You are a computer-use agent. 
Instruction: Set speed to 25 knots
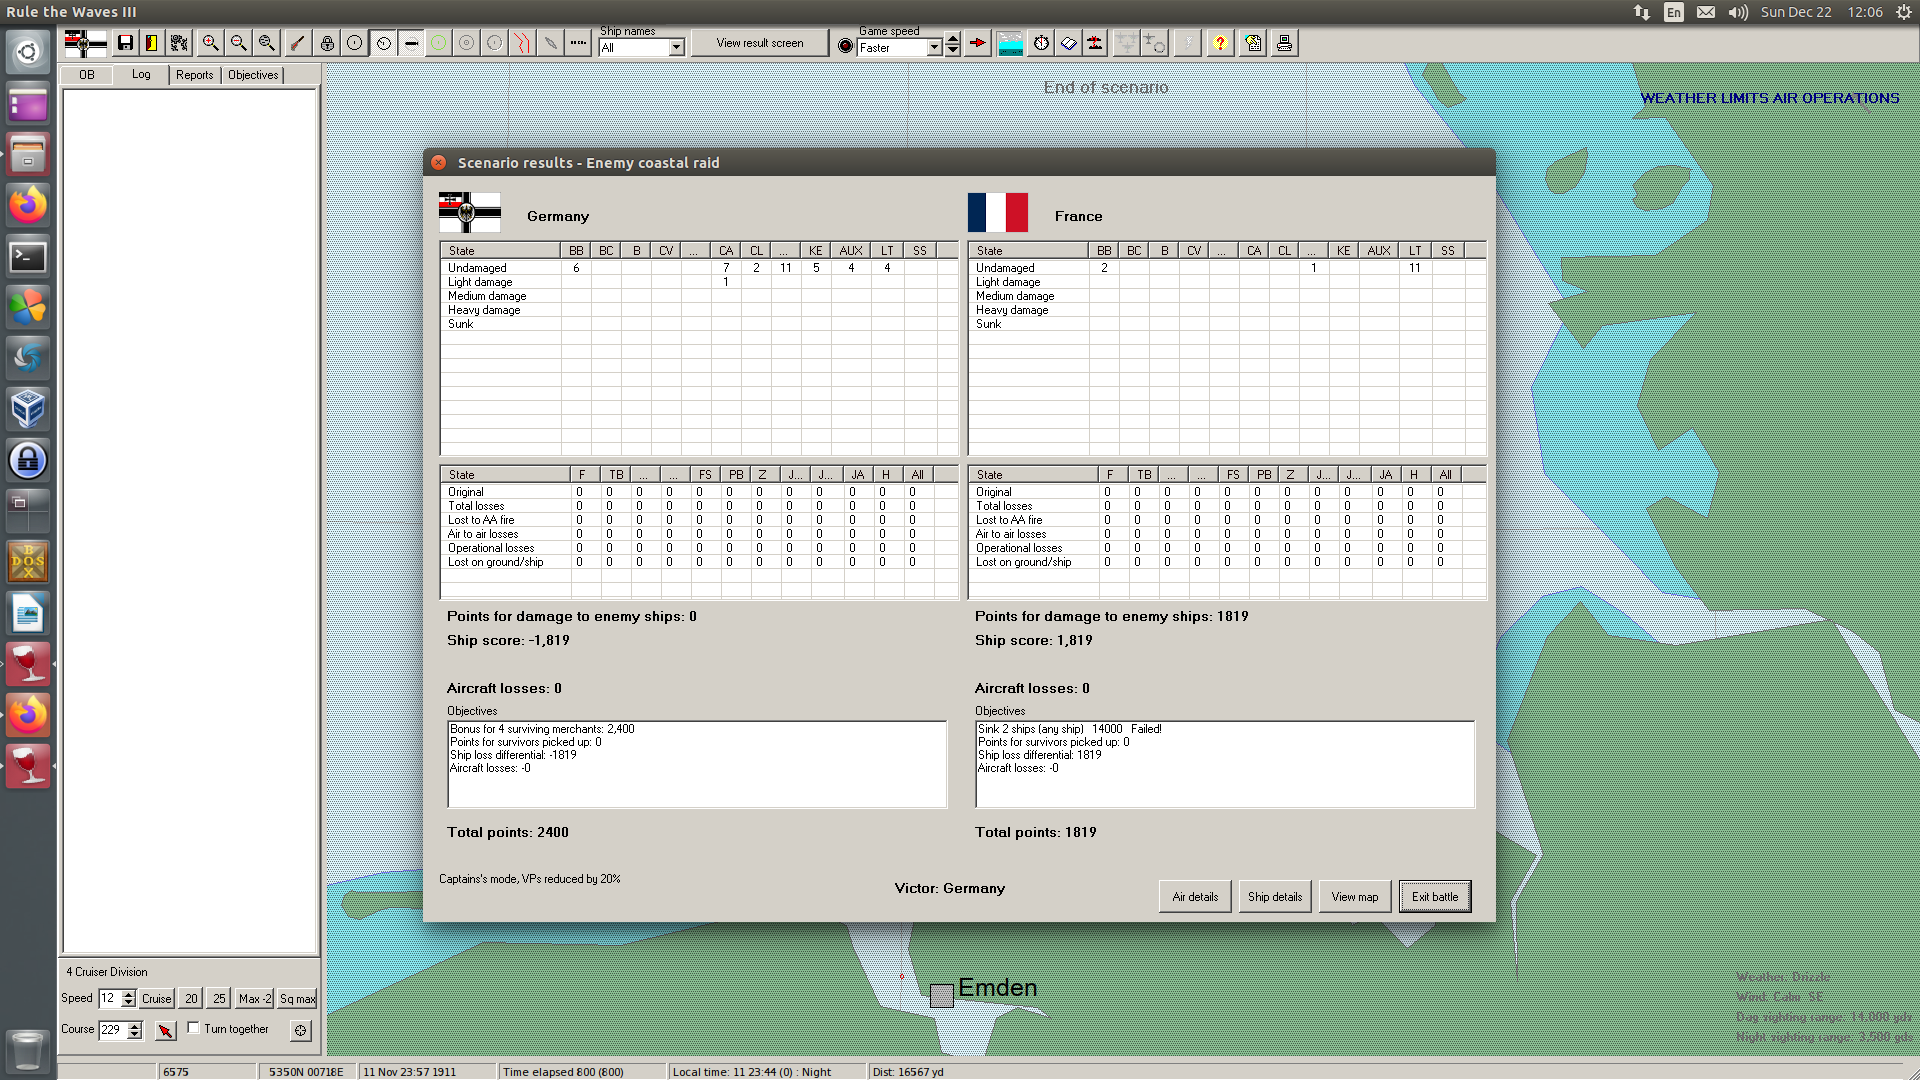pyautogui.click(x=219, y=998)
